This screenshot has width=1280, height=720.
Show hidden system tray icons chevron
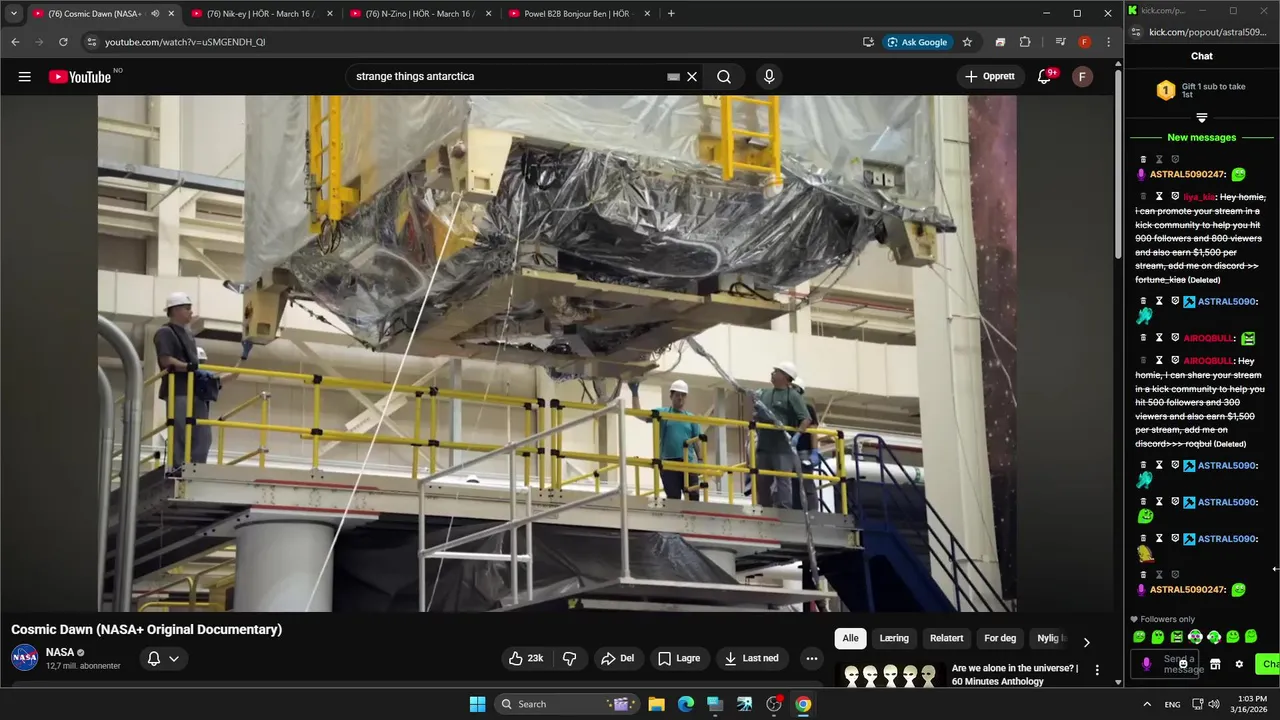point(1146,704)
